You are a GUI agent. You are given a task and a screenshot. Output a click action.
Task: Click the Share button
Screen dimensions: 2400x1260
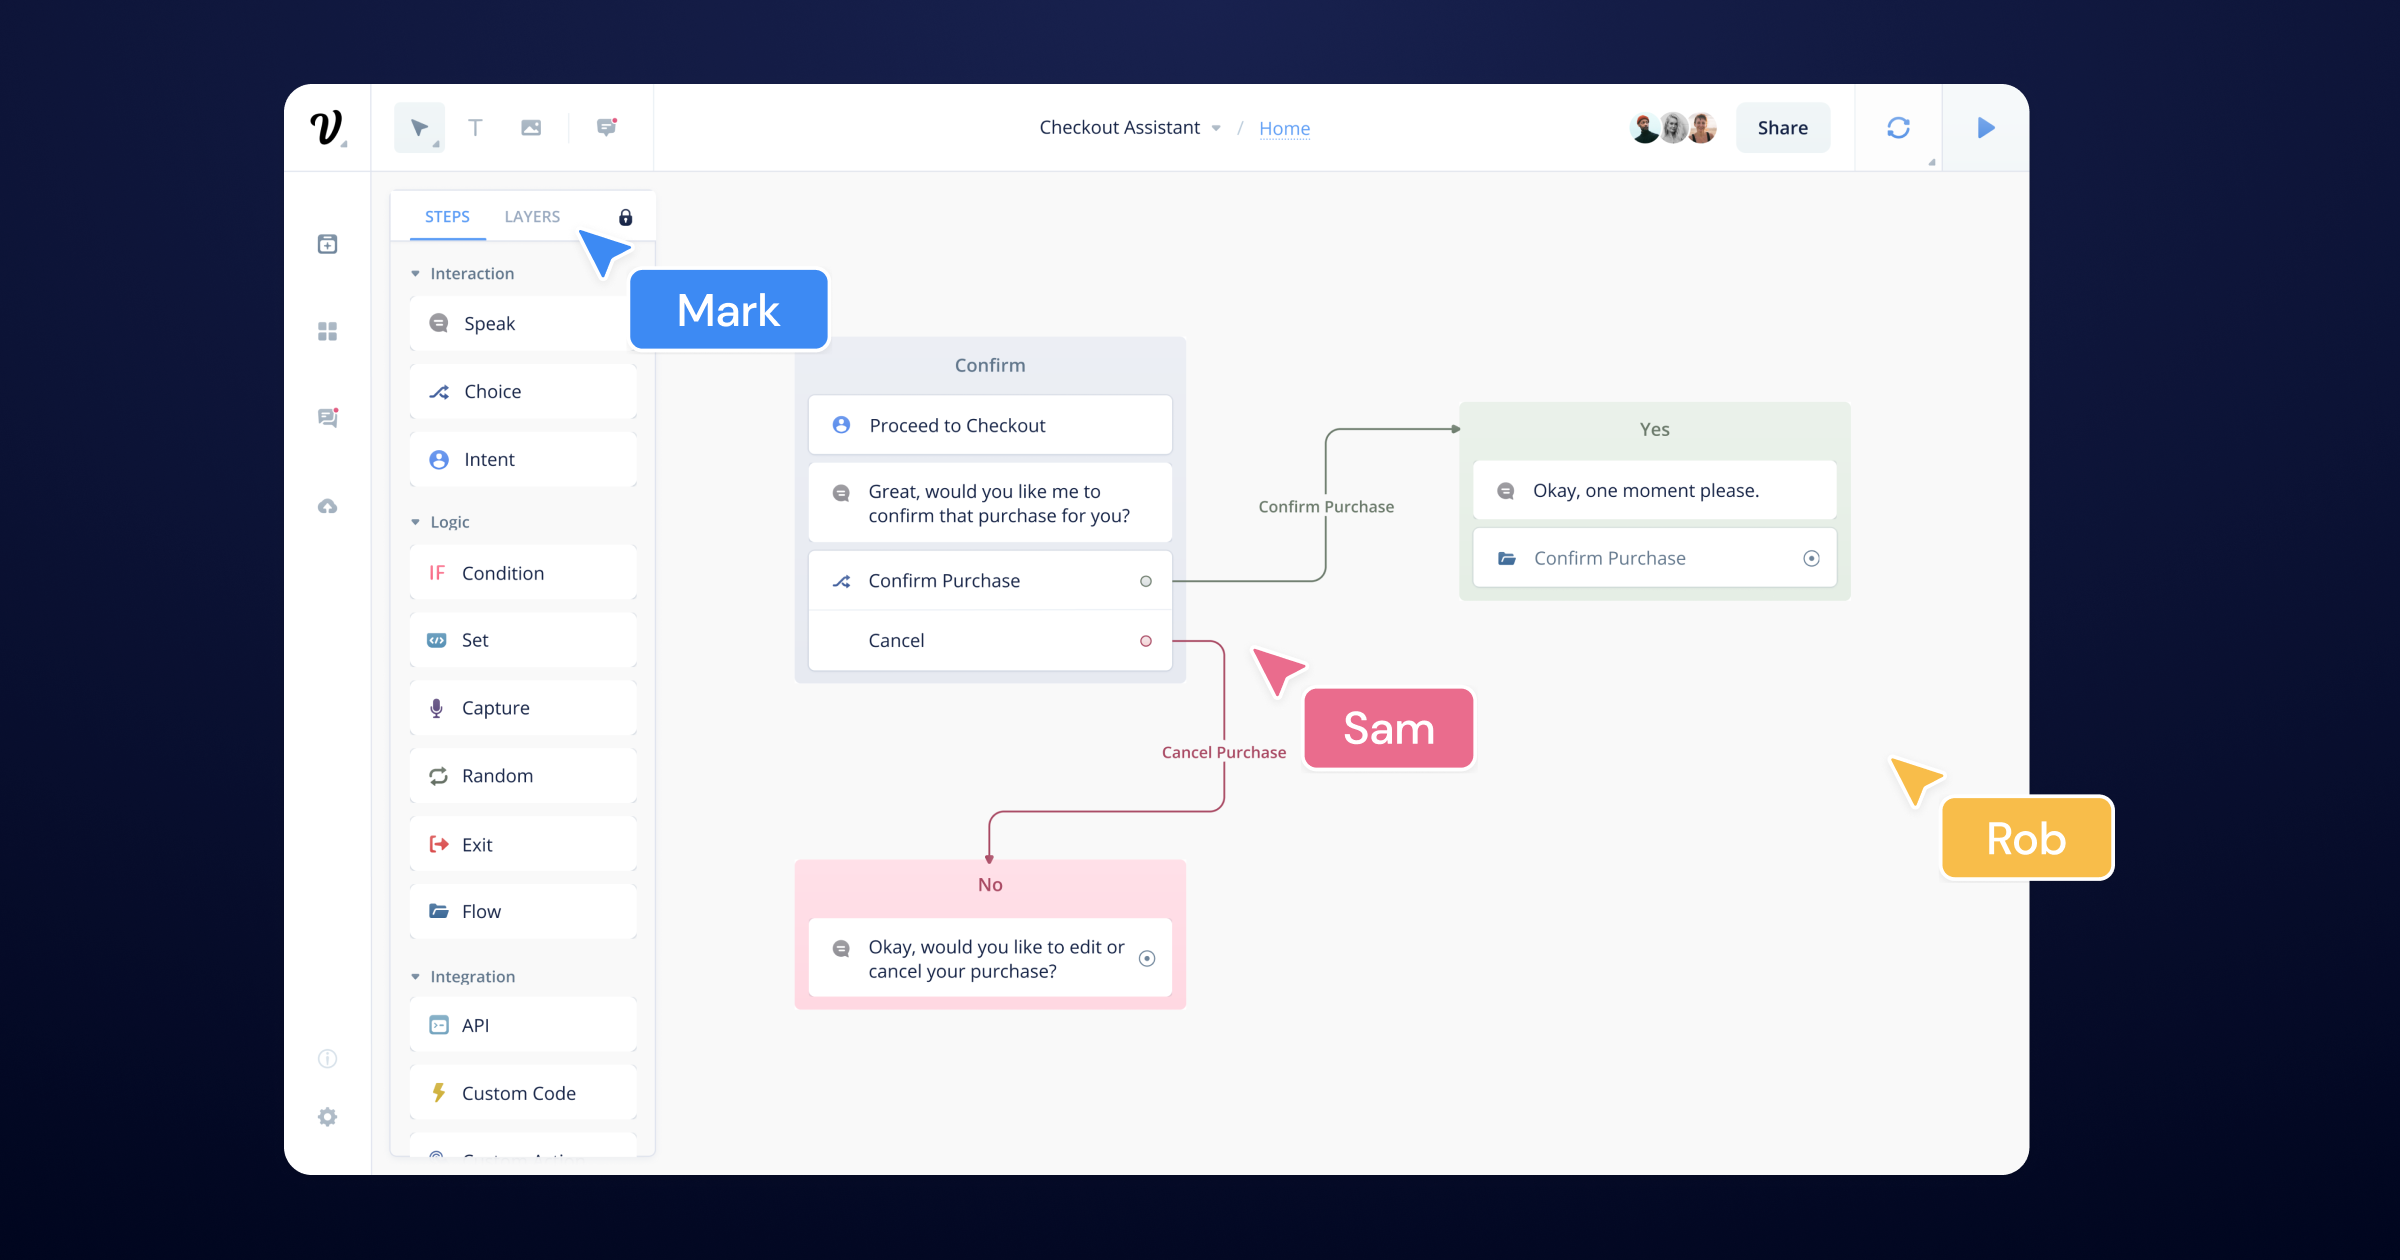point(1782,128)
